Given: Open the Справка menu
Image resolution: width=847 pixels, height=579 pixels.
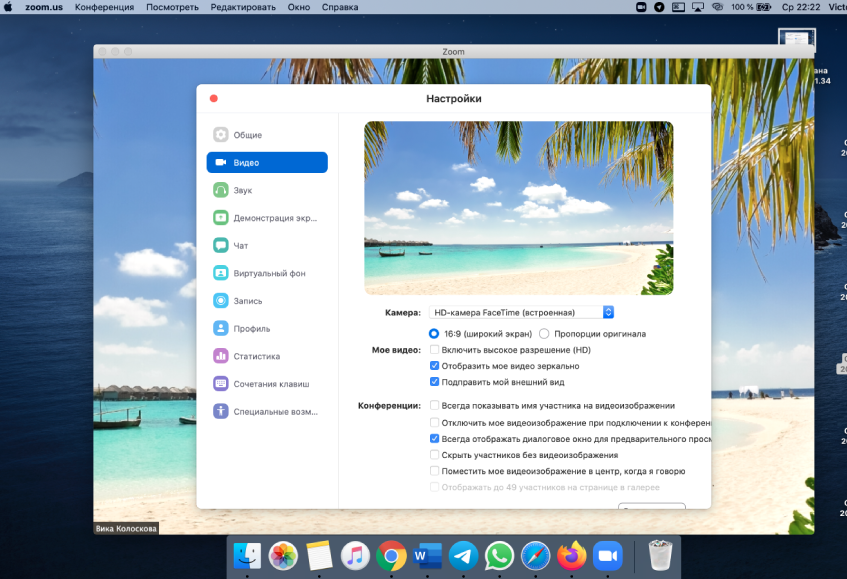Looking at the screenshot, I should (340, 7).
